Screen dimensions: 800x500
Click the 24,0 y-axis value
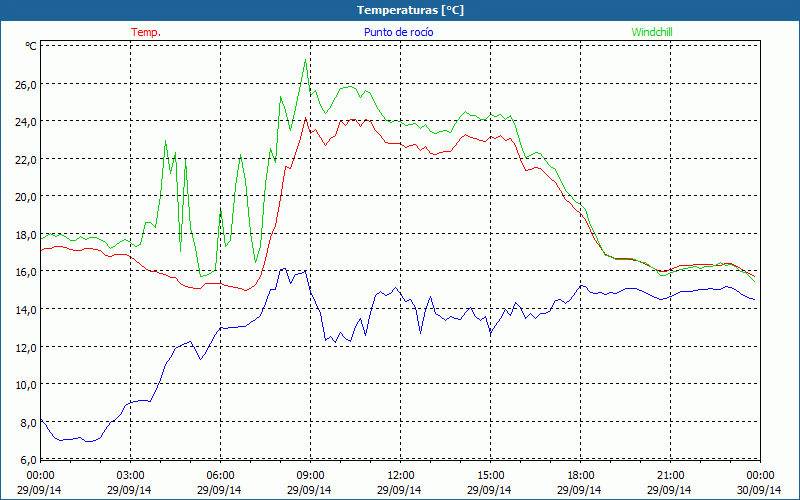pyautogui.click(x=26, y=121)
